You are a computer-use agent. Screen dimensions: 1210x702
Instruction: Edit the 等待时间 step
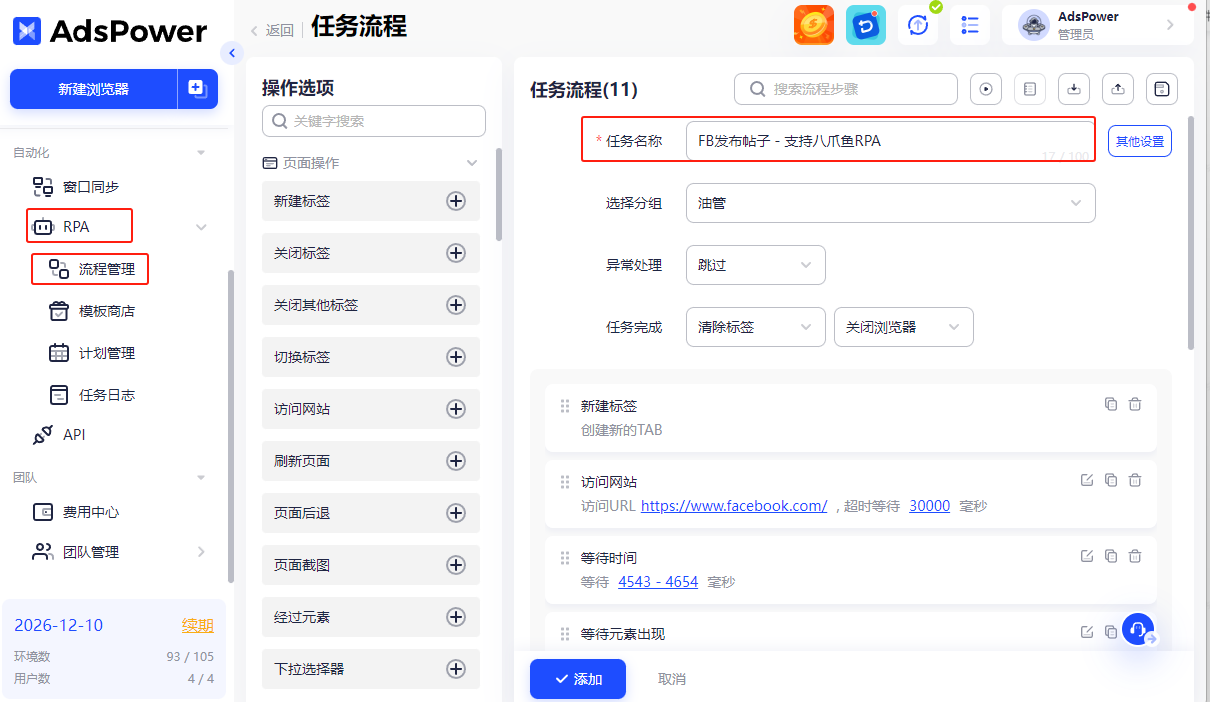pyautogui.click(x=1087, y=556)
